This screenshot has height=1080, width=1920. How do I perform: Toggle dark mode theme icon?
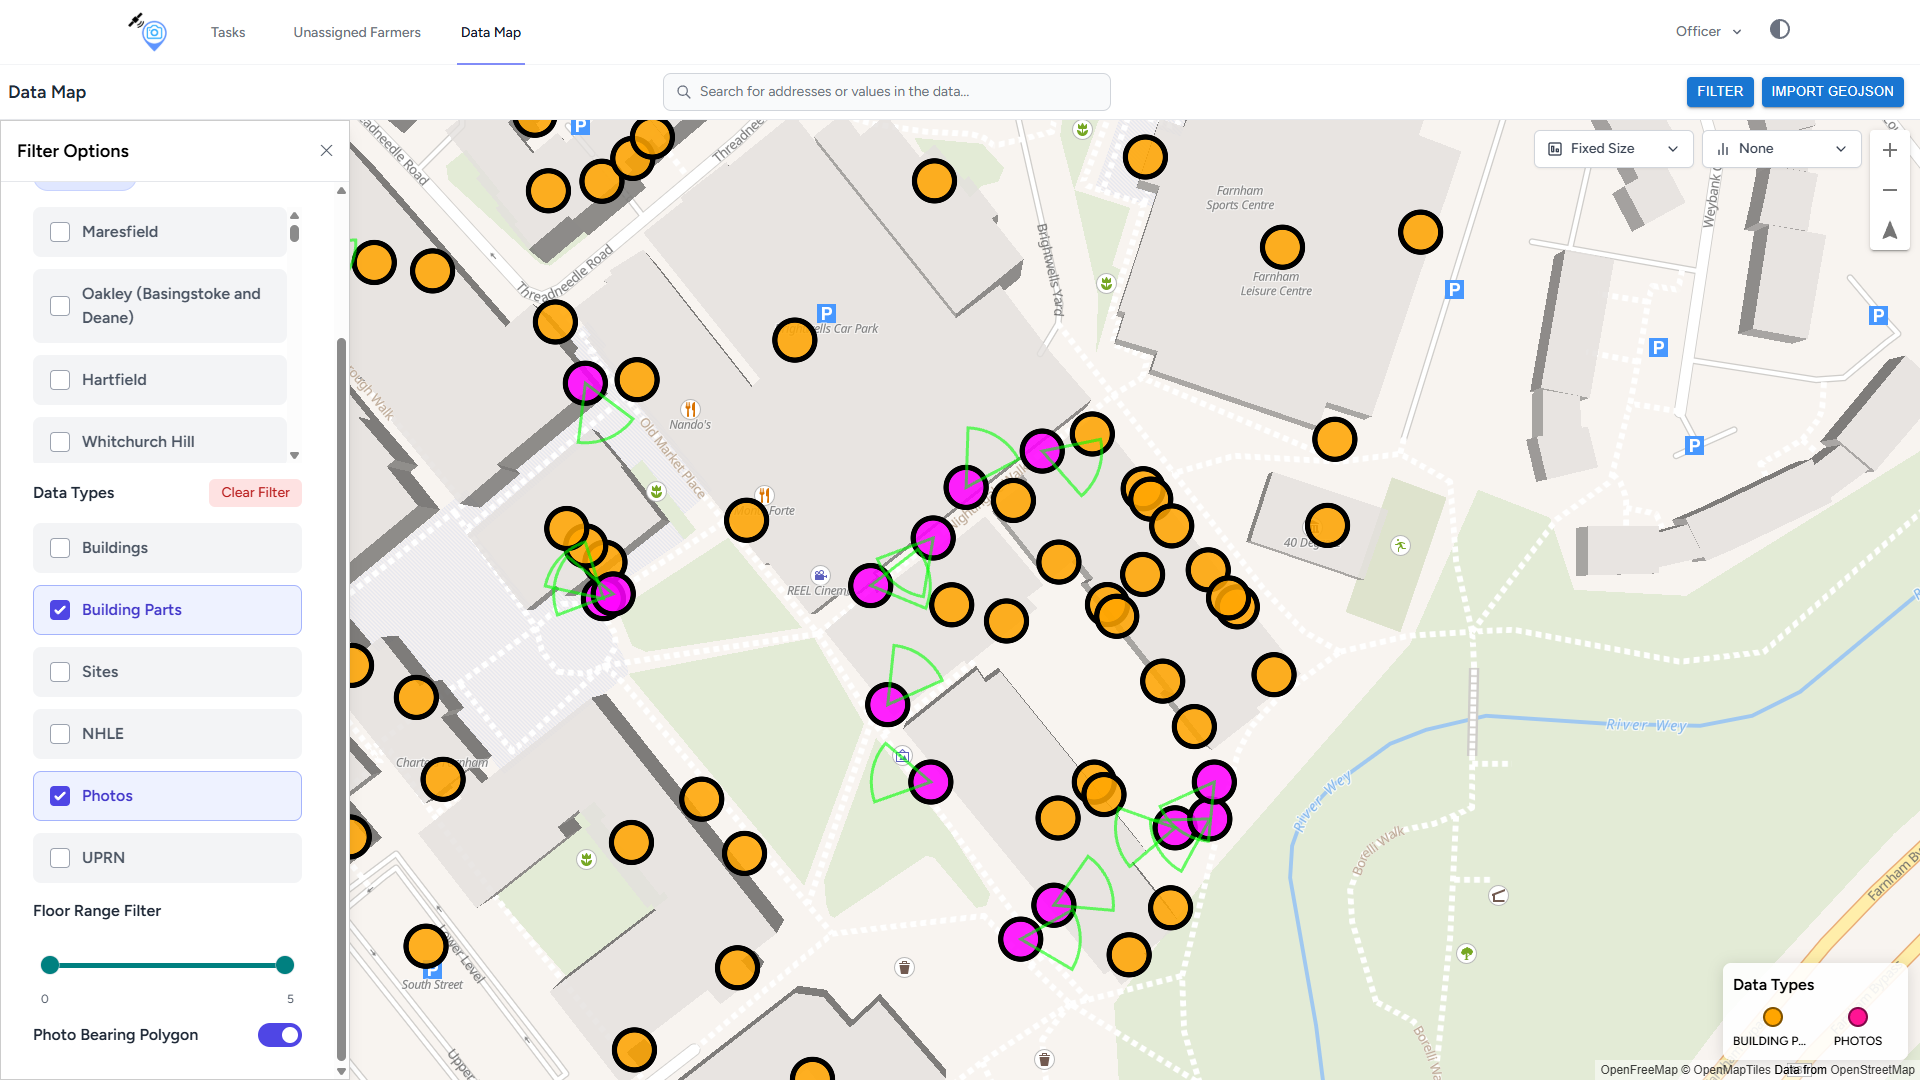tap(1779, 30)
